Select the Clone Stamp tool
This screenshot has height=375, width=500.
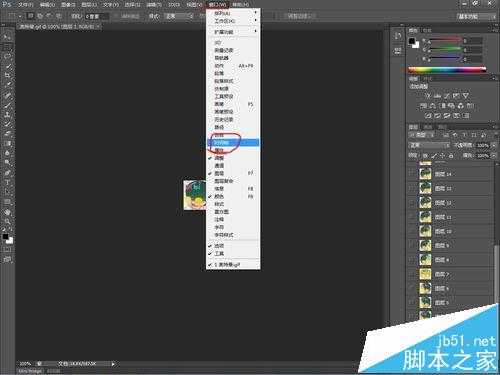click(7, 115)
